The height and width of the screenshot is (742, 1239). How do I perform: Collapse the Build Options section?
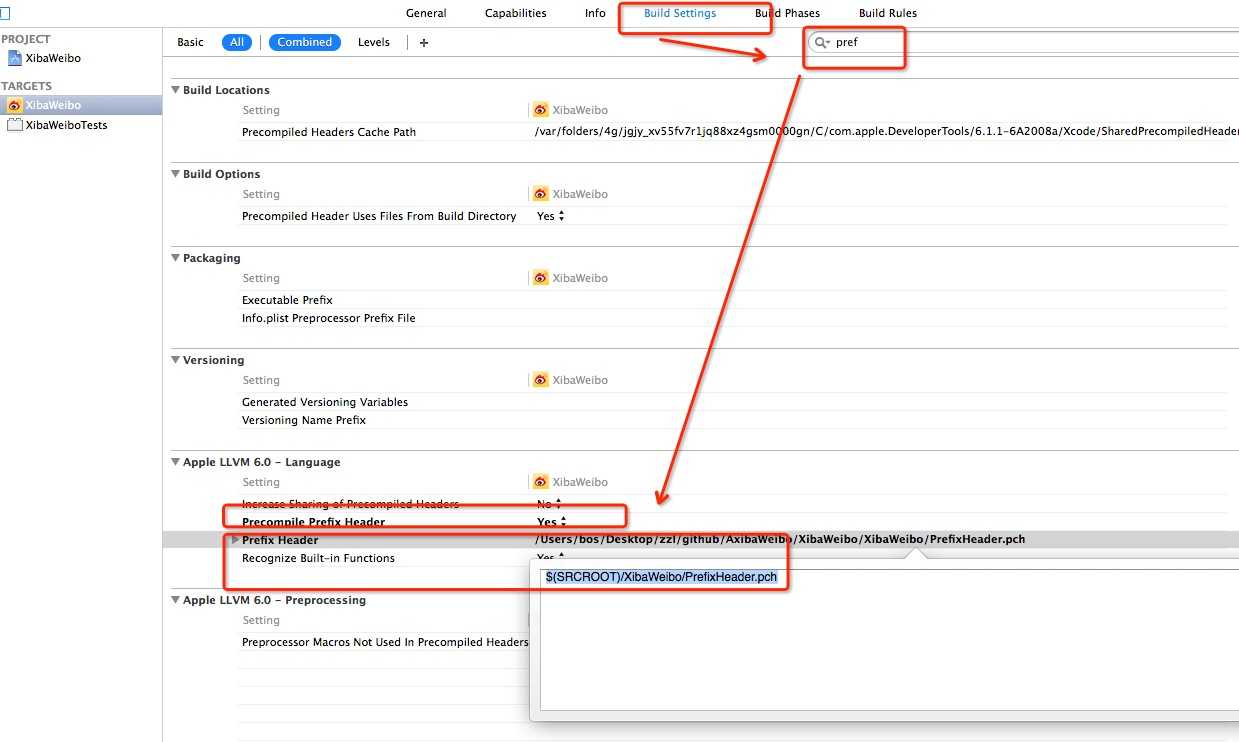pyautogui.click(x=176, y=174)
